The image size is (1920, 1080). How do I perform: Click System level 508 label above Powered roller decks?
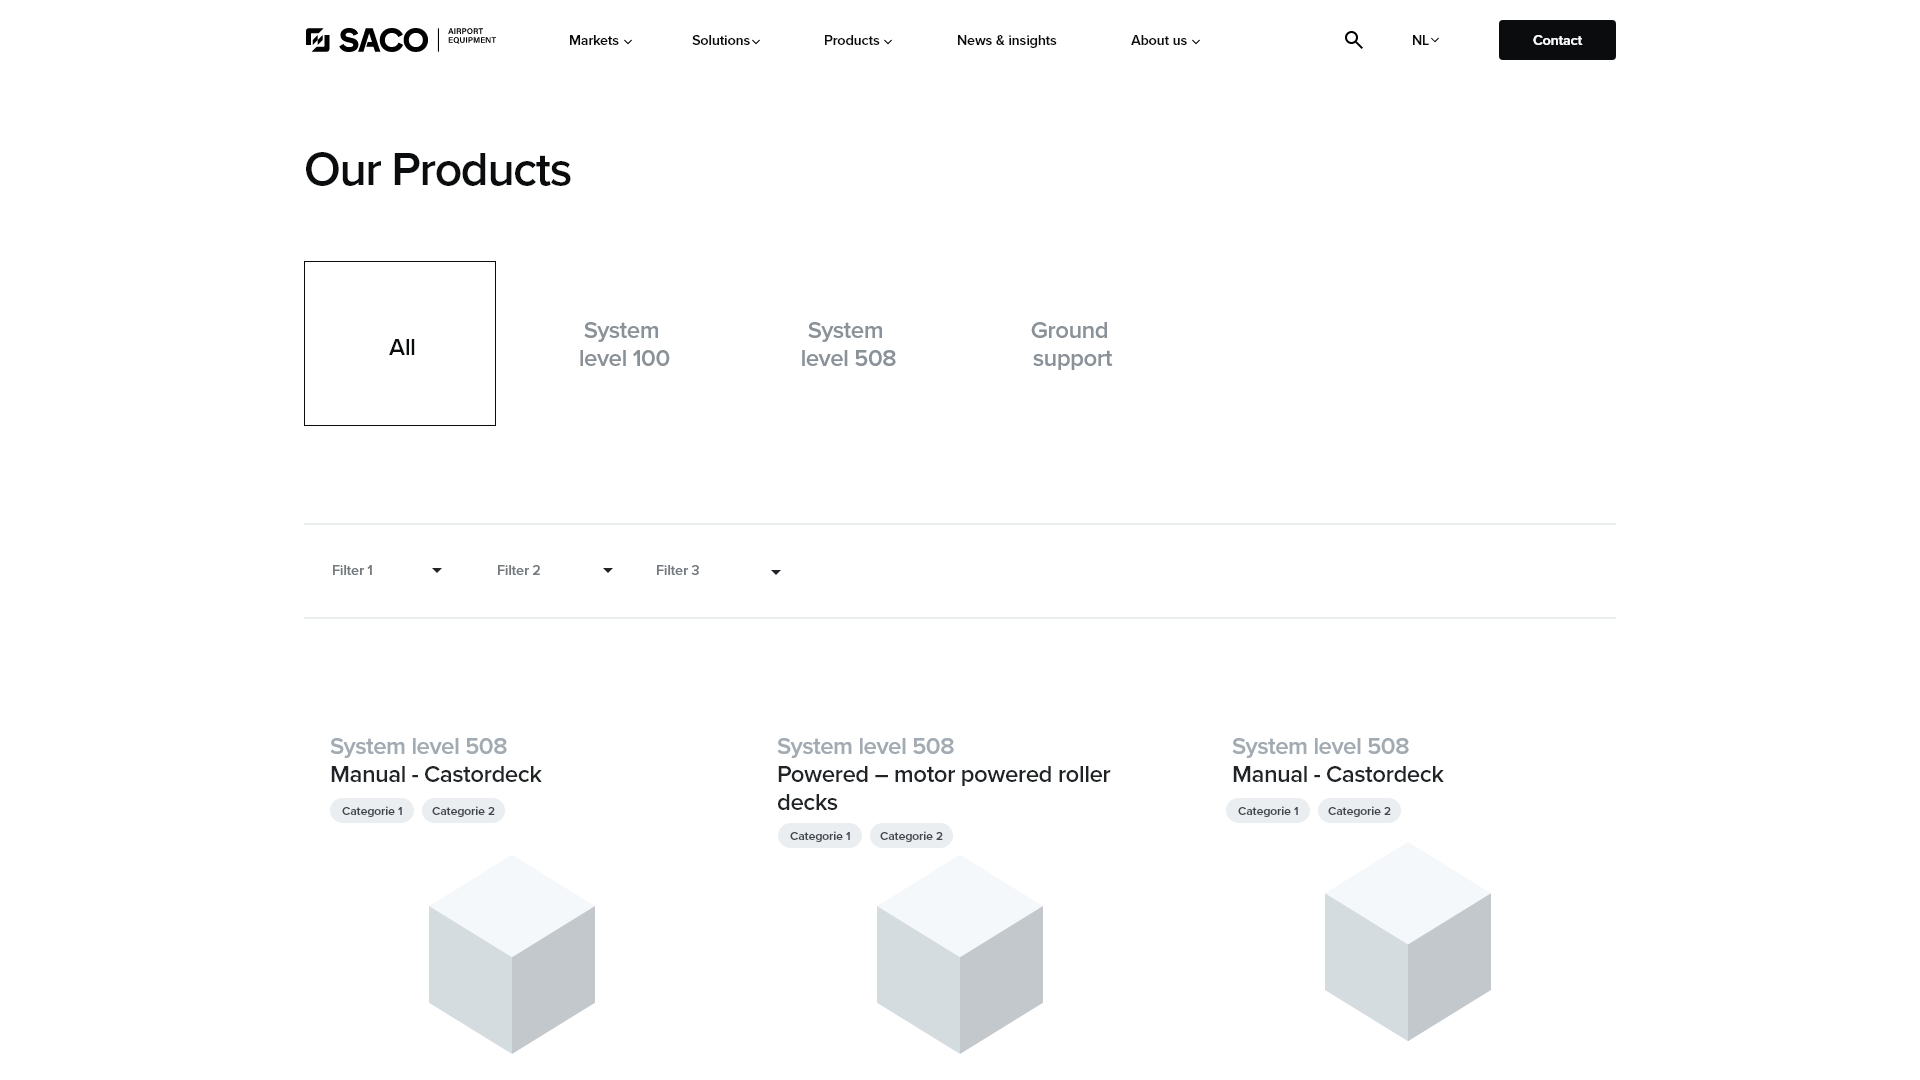(865, 747)
